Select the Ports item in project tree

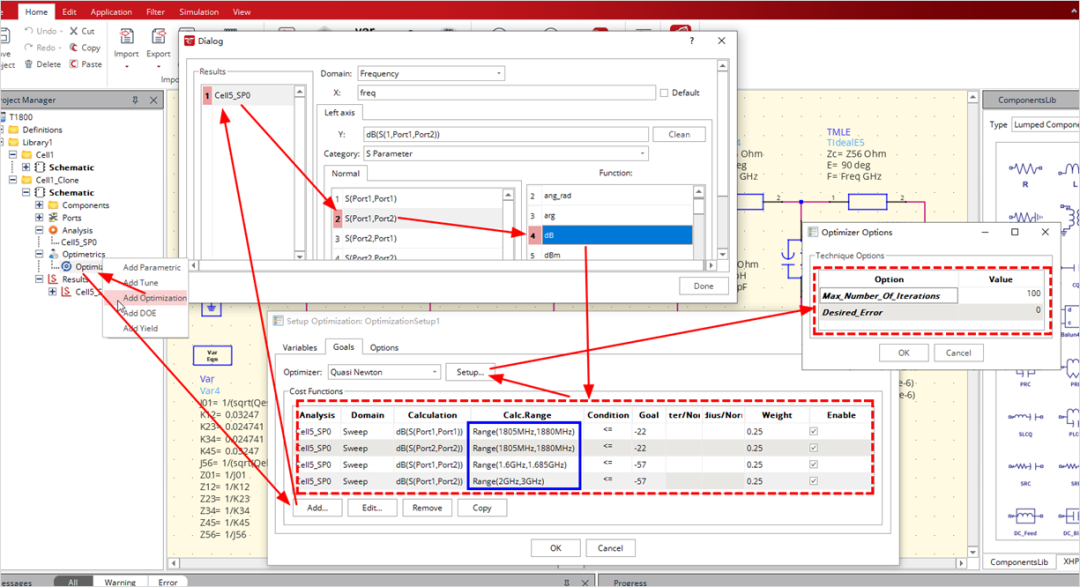point(71,217)
